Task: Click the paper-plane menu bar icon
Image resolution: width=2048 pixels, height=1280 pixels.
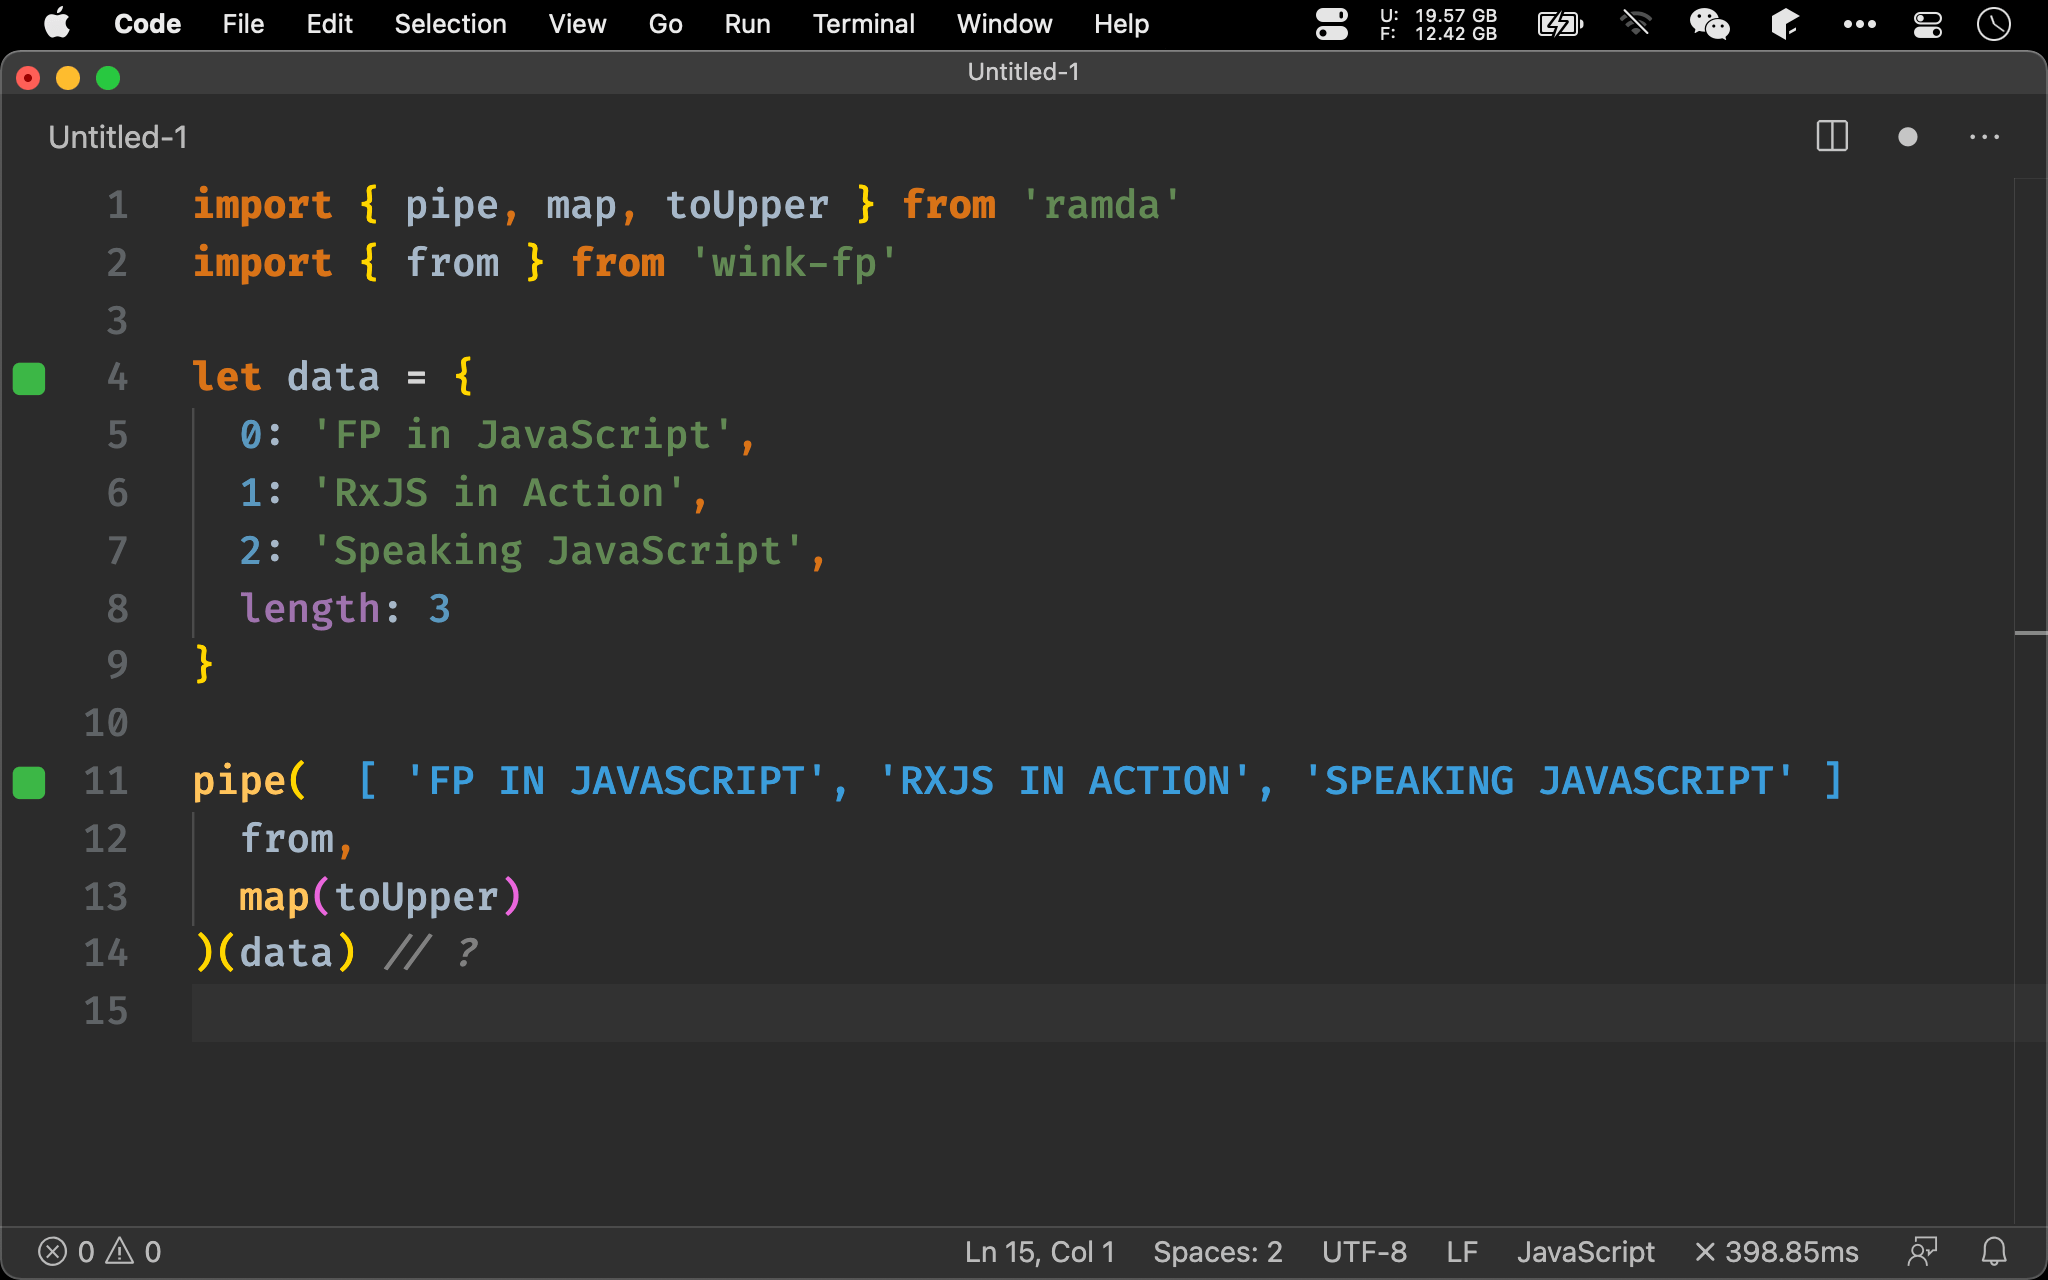Action: [x=1785, y=24]
